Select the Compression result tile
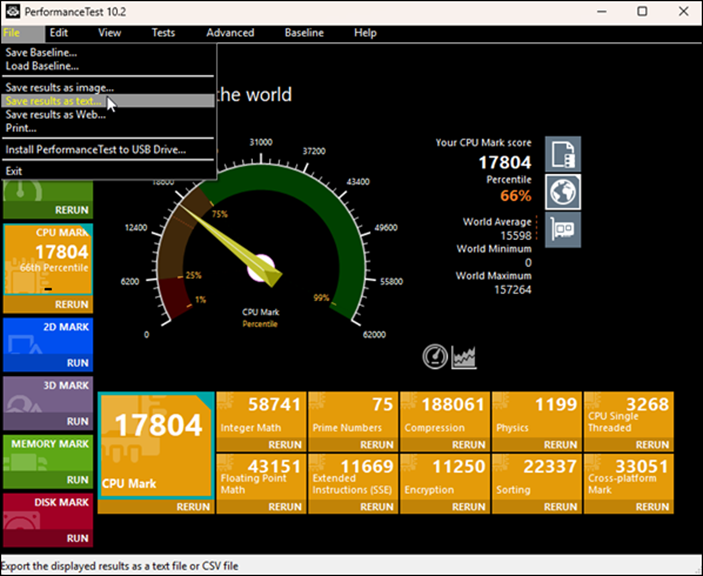Screen dimensions: 703x576 point(445,415)
